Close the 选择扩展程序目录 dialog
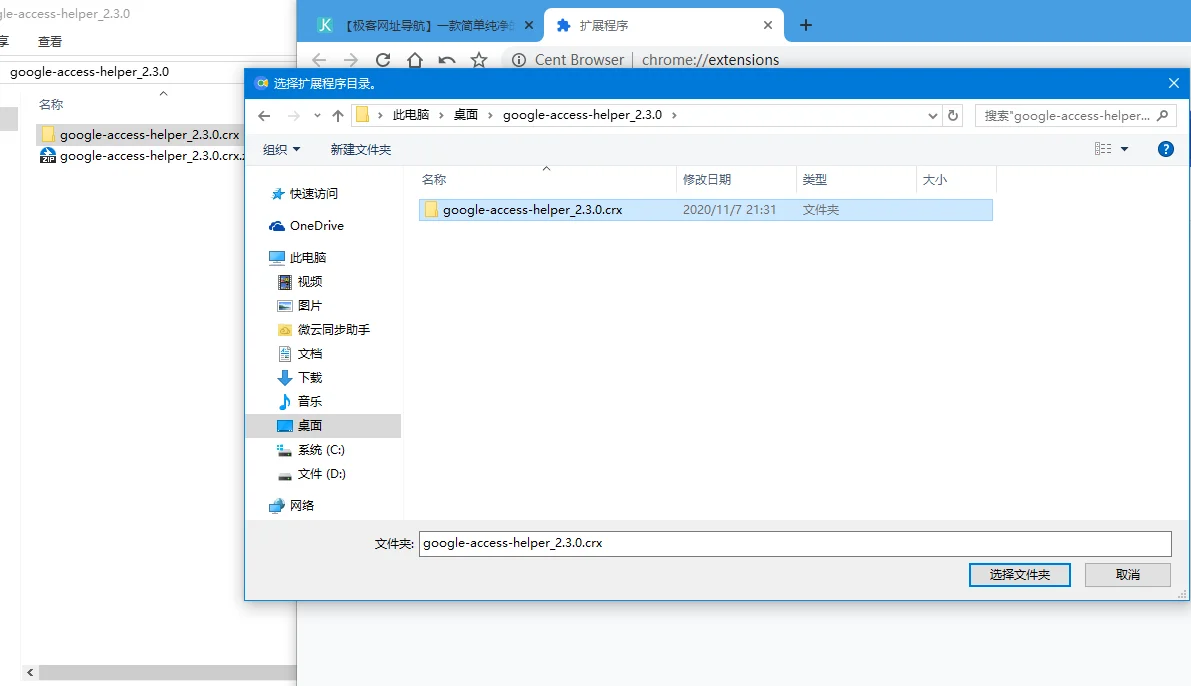Screen dimensions: 1191x686 [1174, 84]
